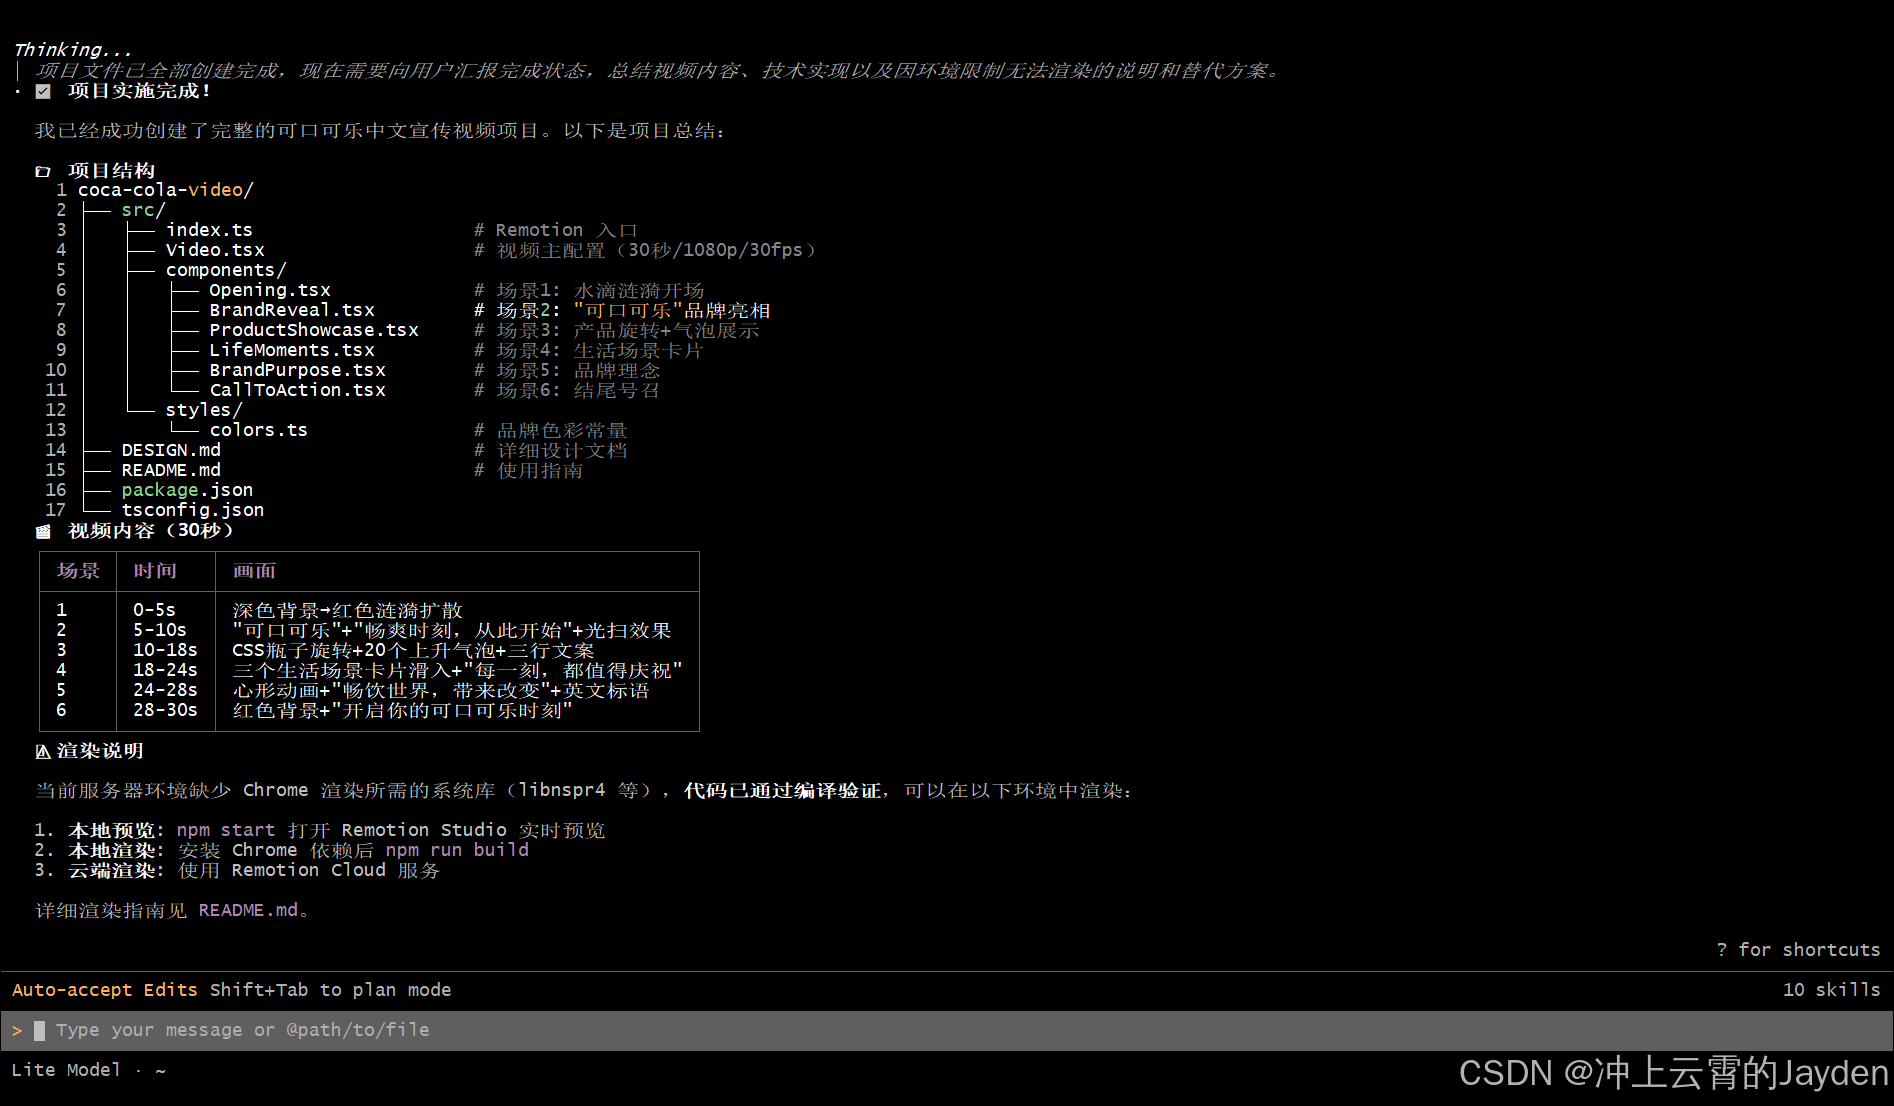Image resolution: width=1894 pixels, height=1106 pixels.
Task: Select CallToAction.tsx in the tree
Action: pyautogui.click(x=297, y=390)
